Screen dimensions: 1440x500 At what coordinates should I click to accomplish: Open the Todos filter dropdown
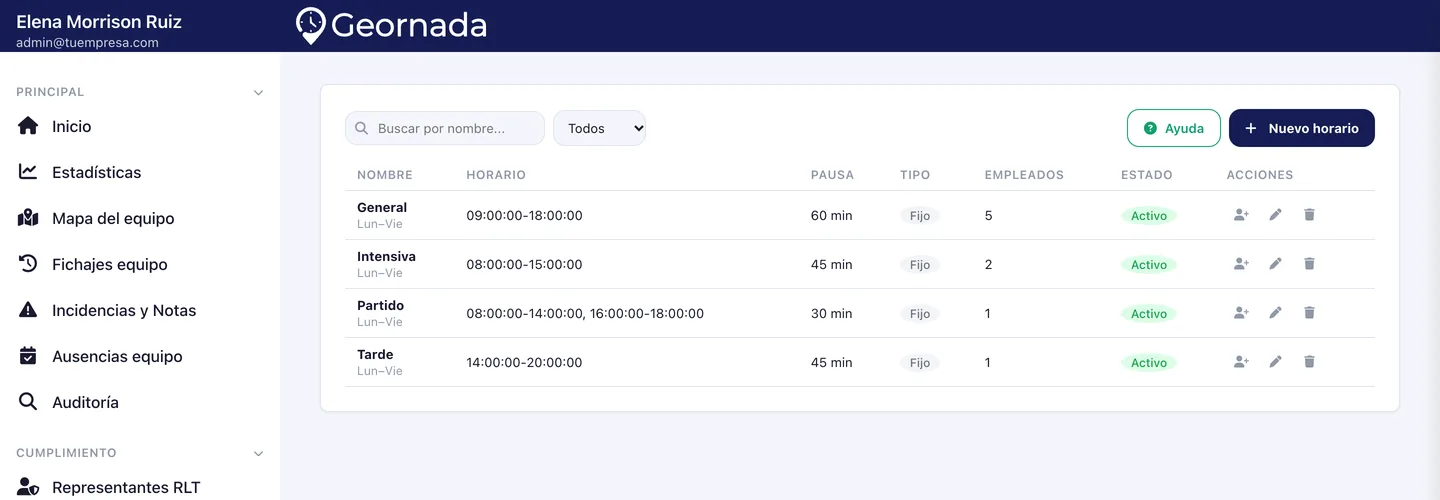click(600, 128)
